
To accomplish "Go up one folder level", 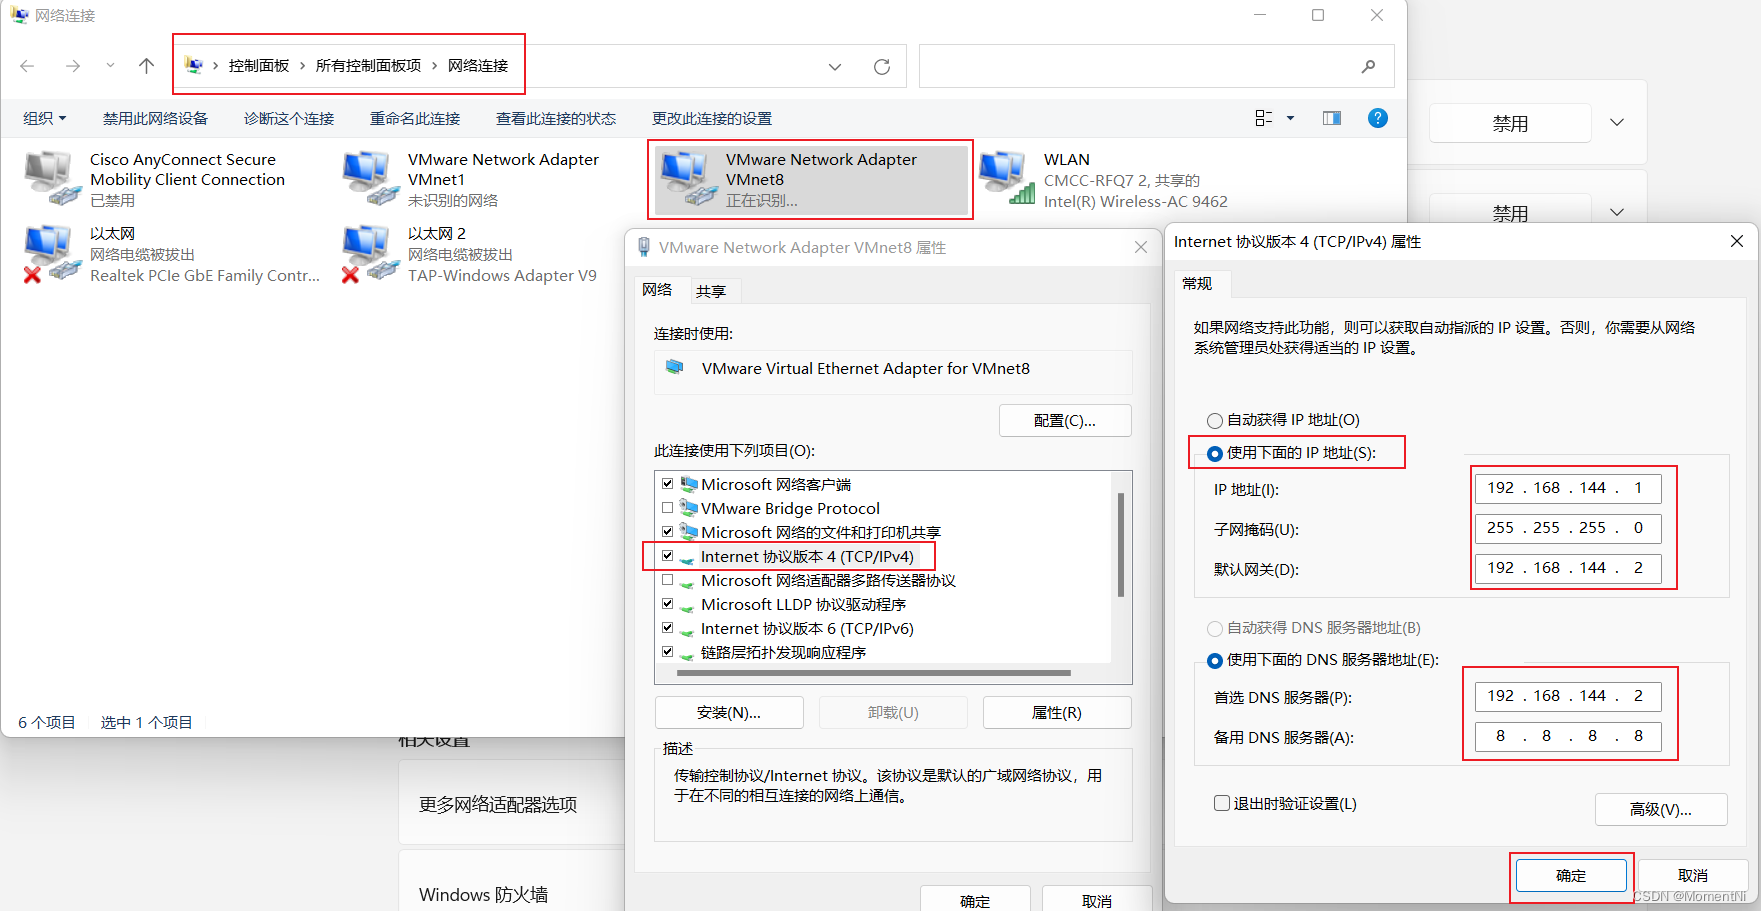I will (146, 66).
